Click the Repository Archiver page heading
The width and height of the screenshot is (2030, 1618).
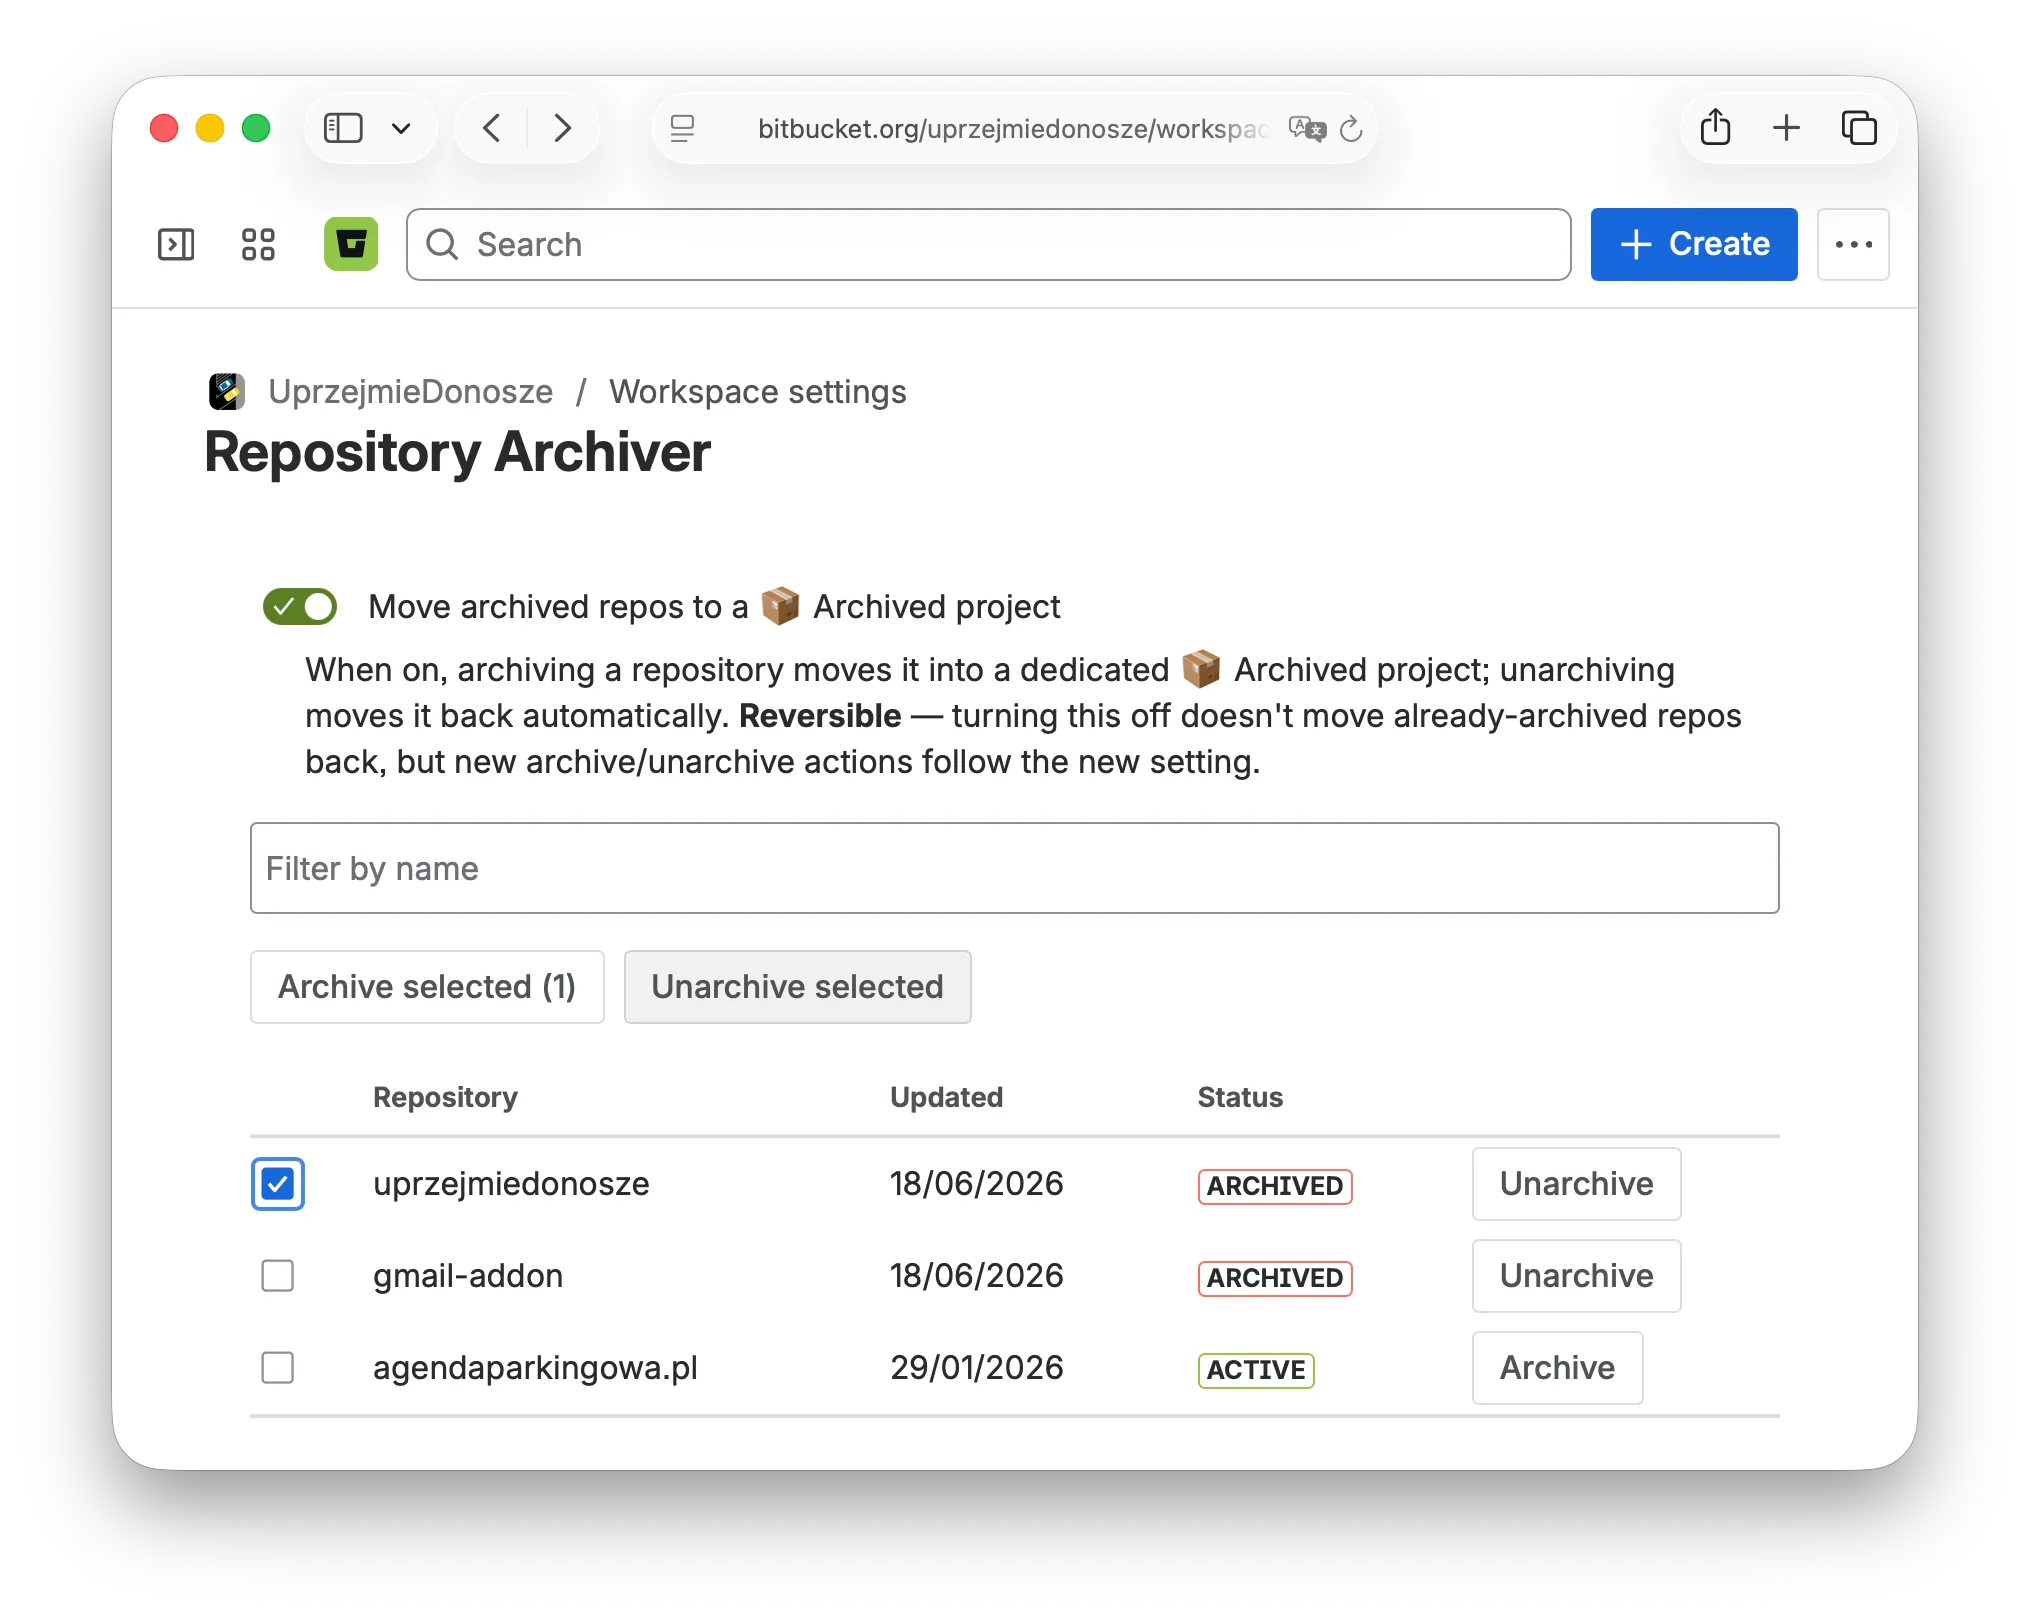[457, 452]
